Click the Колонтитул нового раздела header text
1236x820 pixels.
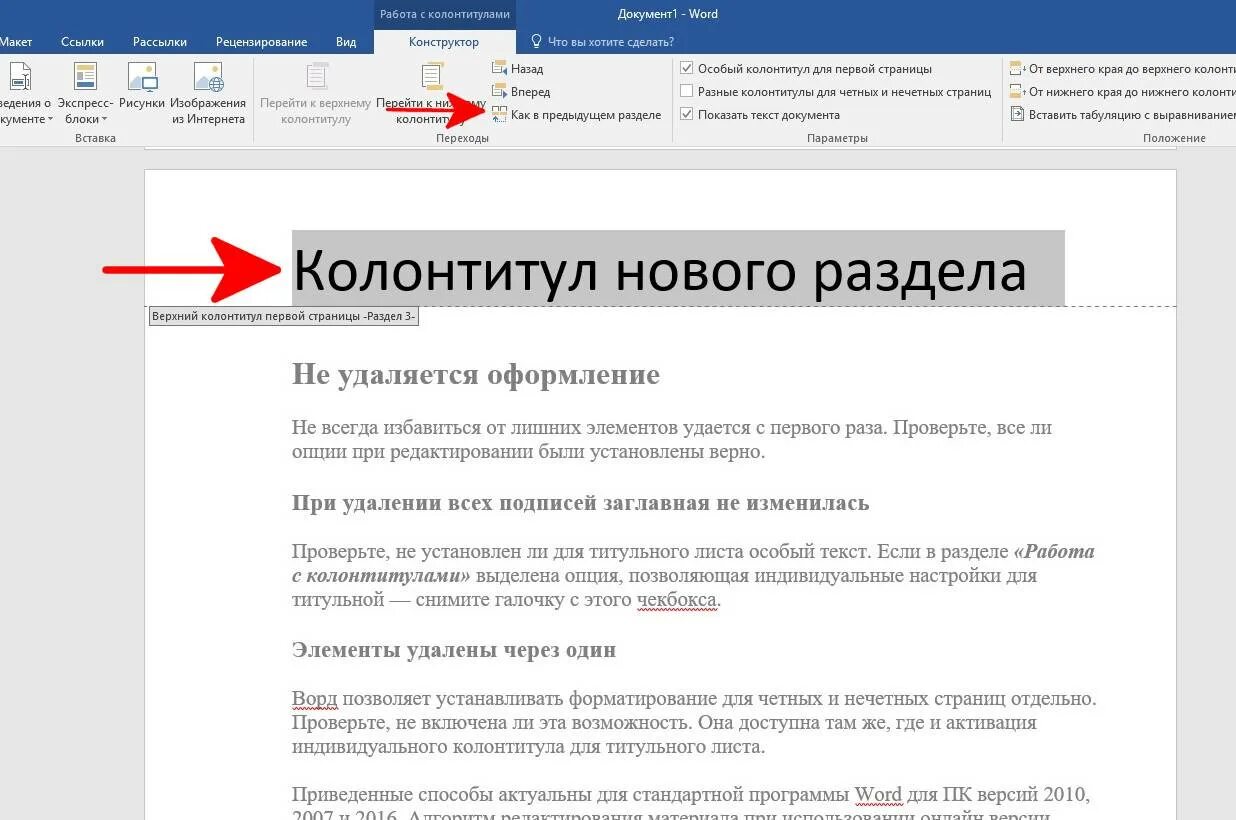pos(659,269)
